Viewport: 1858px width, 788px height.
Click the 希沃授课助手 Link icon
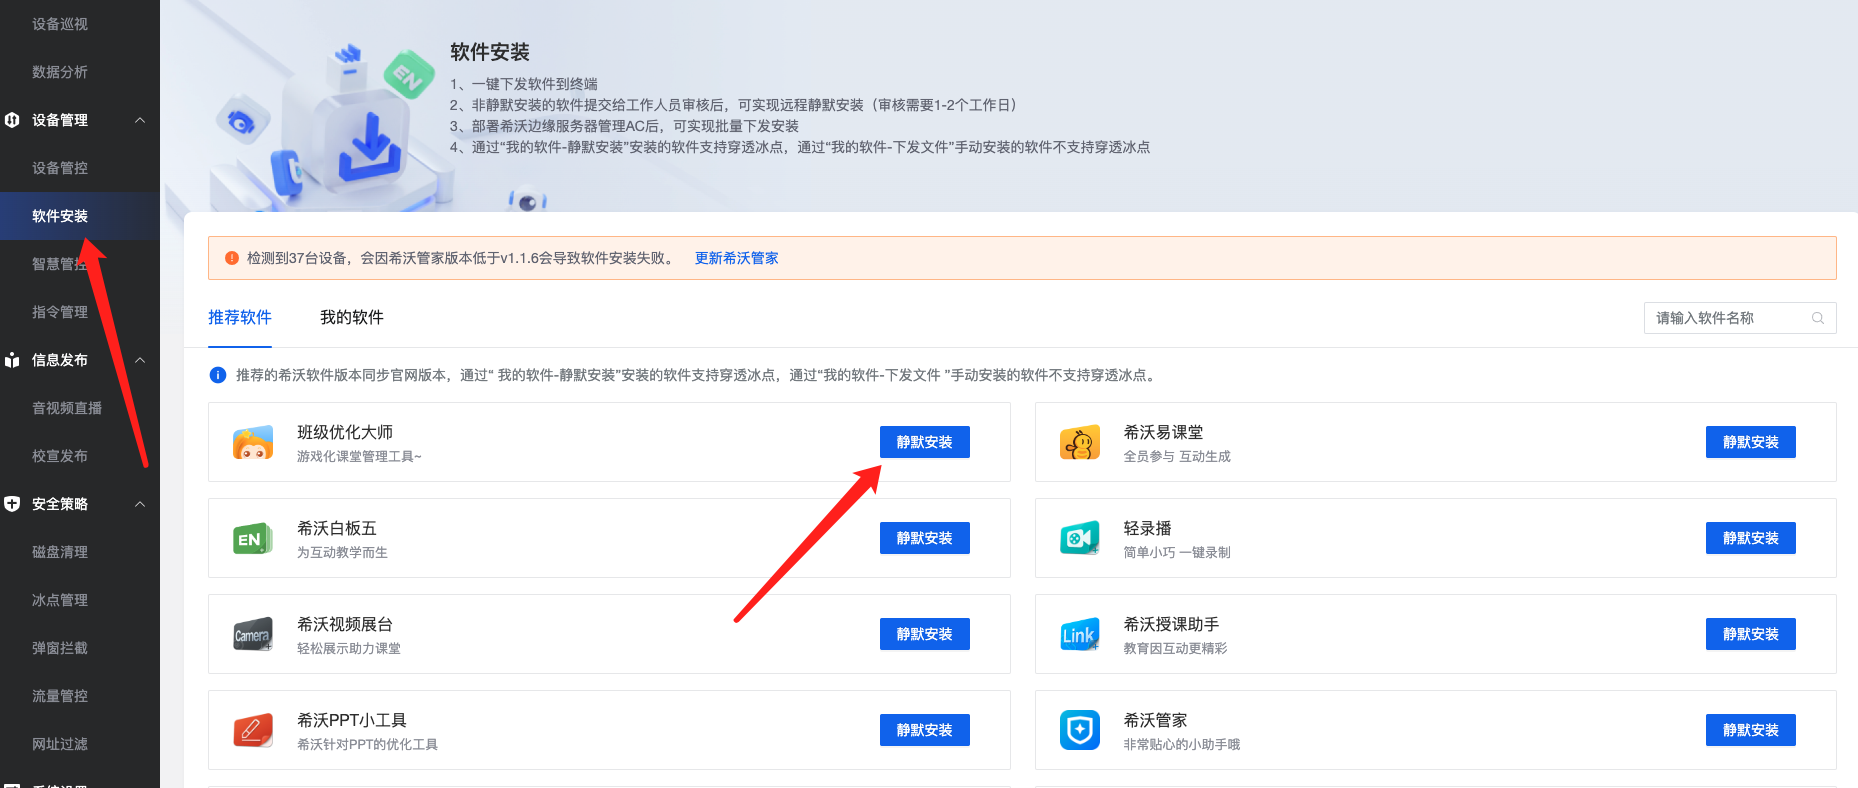pos(1080,635)
